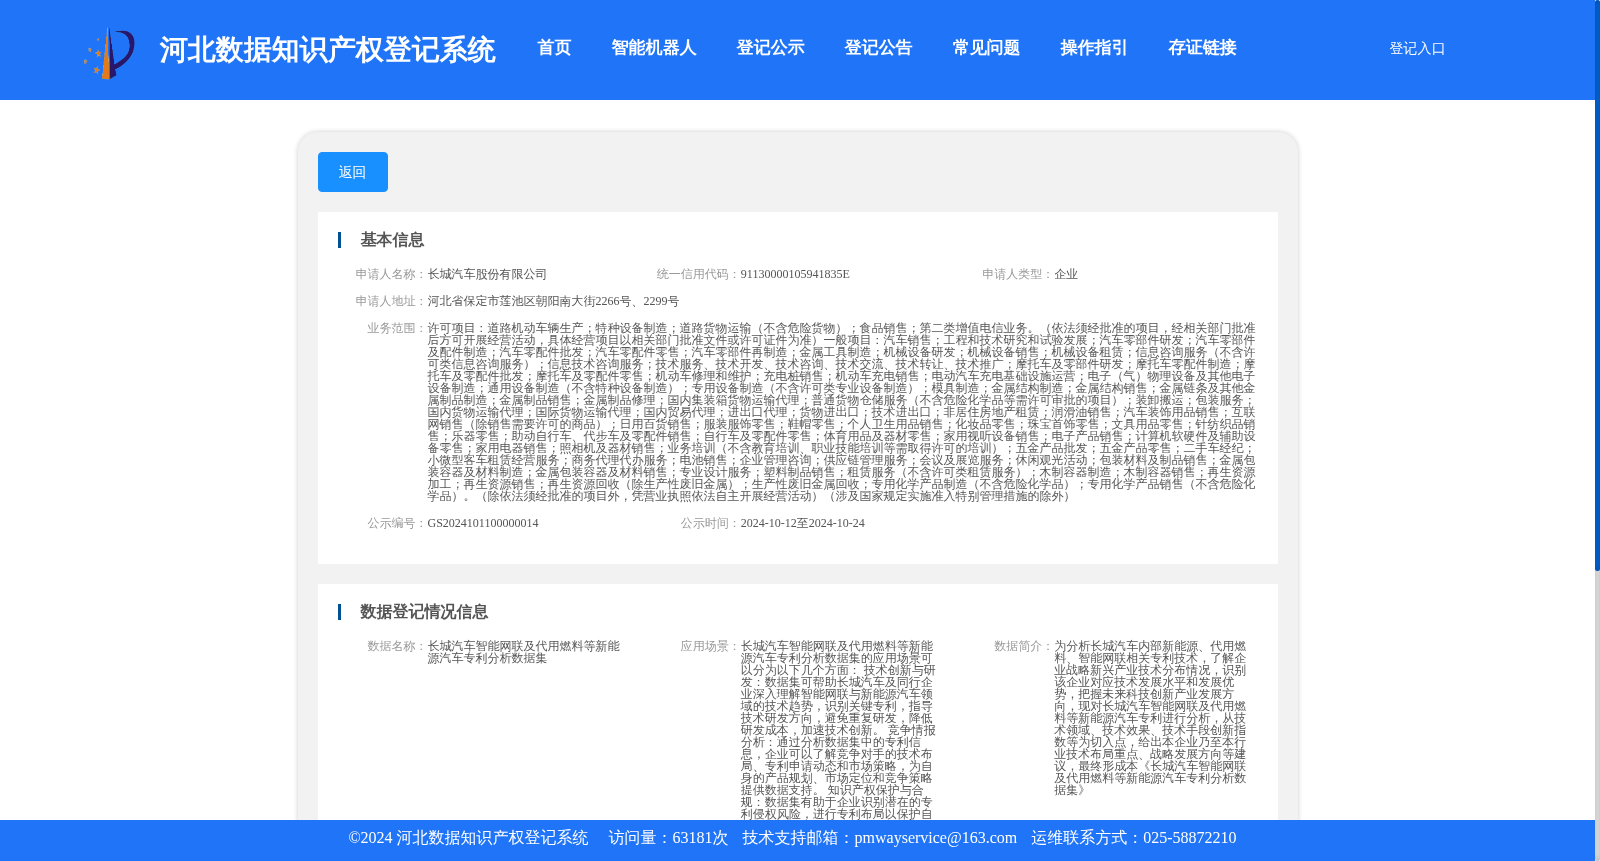Go to 登记公示 page

click(x=770, y=48)
